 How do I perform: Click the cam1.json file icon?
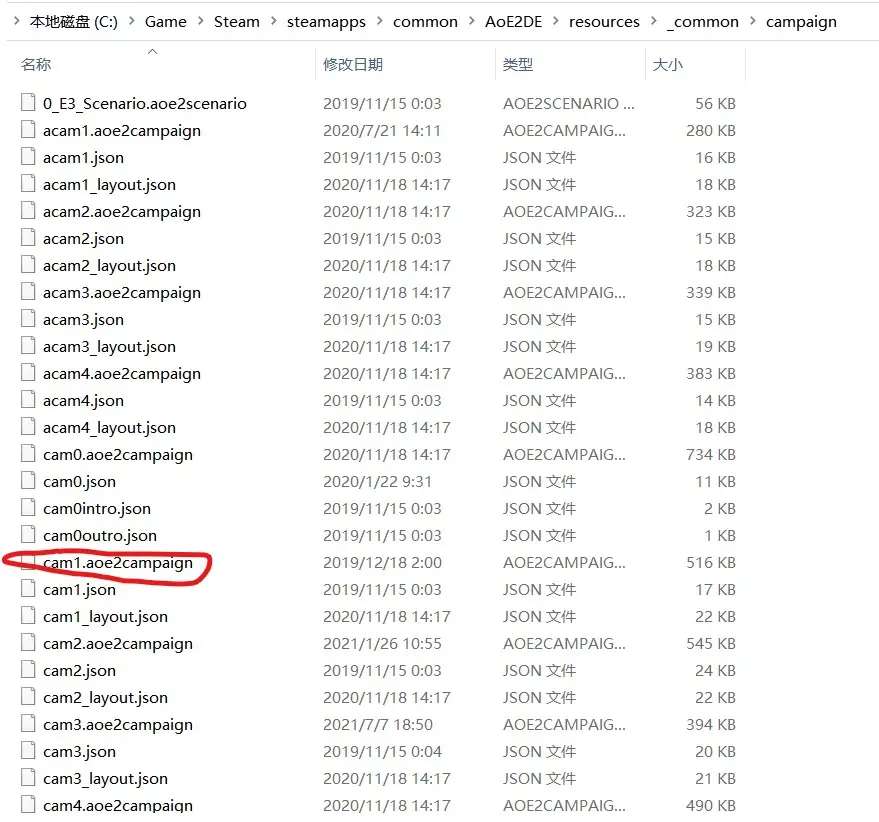pyautogui.click(x=28, y=589)
